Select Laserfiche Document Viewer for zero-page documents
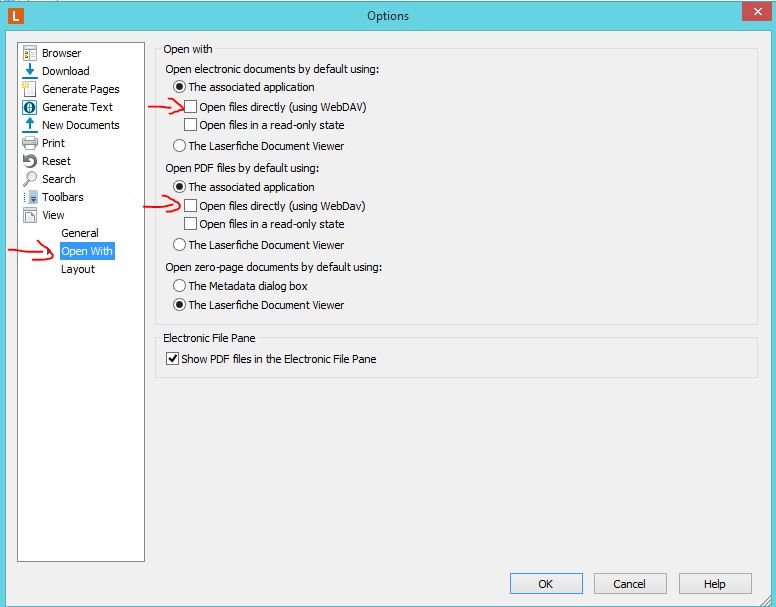Viewport: 776px width, 607px height. click(179, 305)
